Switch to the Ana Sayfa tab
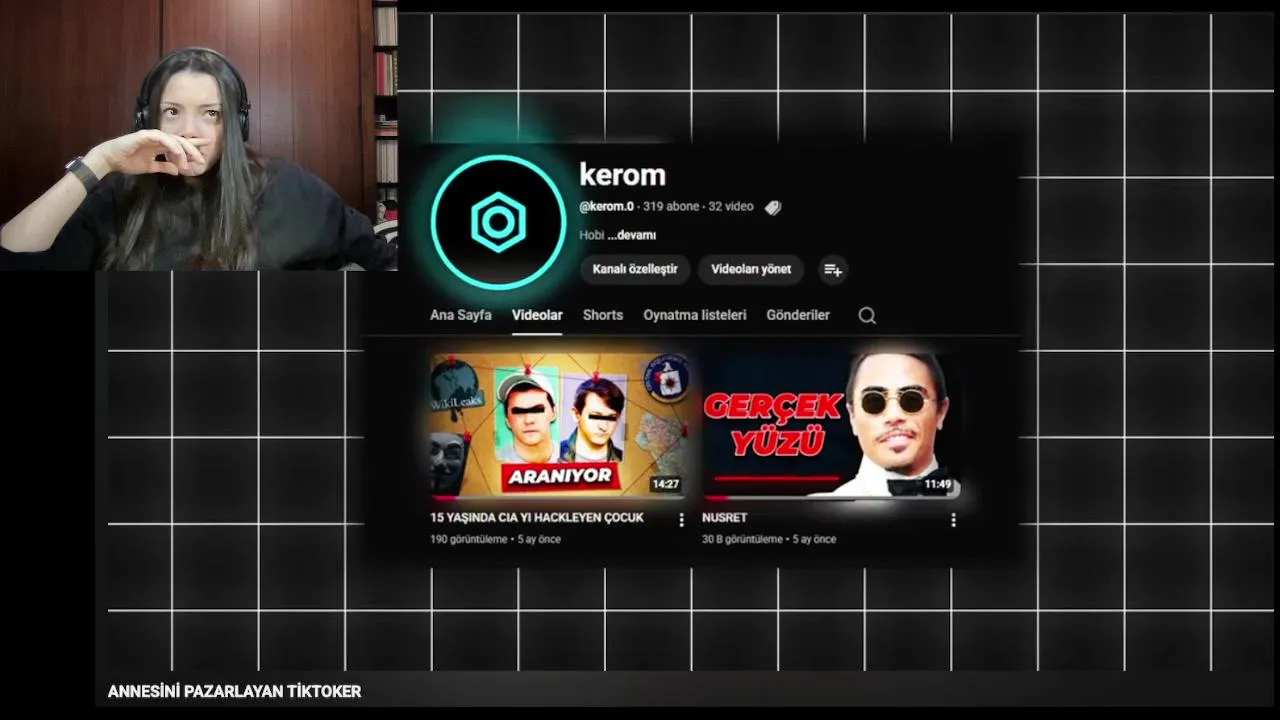Screen dimensions: 1280x720 461,315
